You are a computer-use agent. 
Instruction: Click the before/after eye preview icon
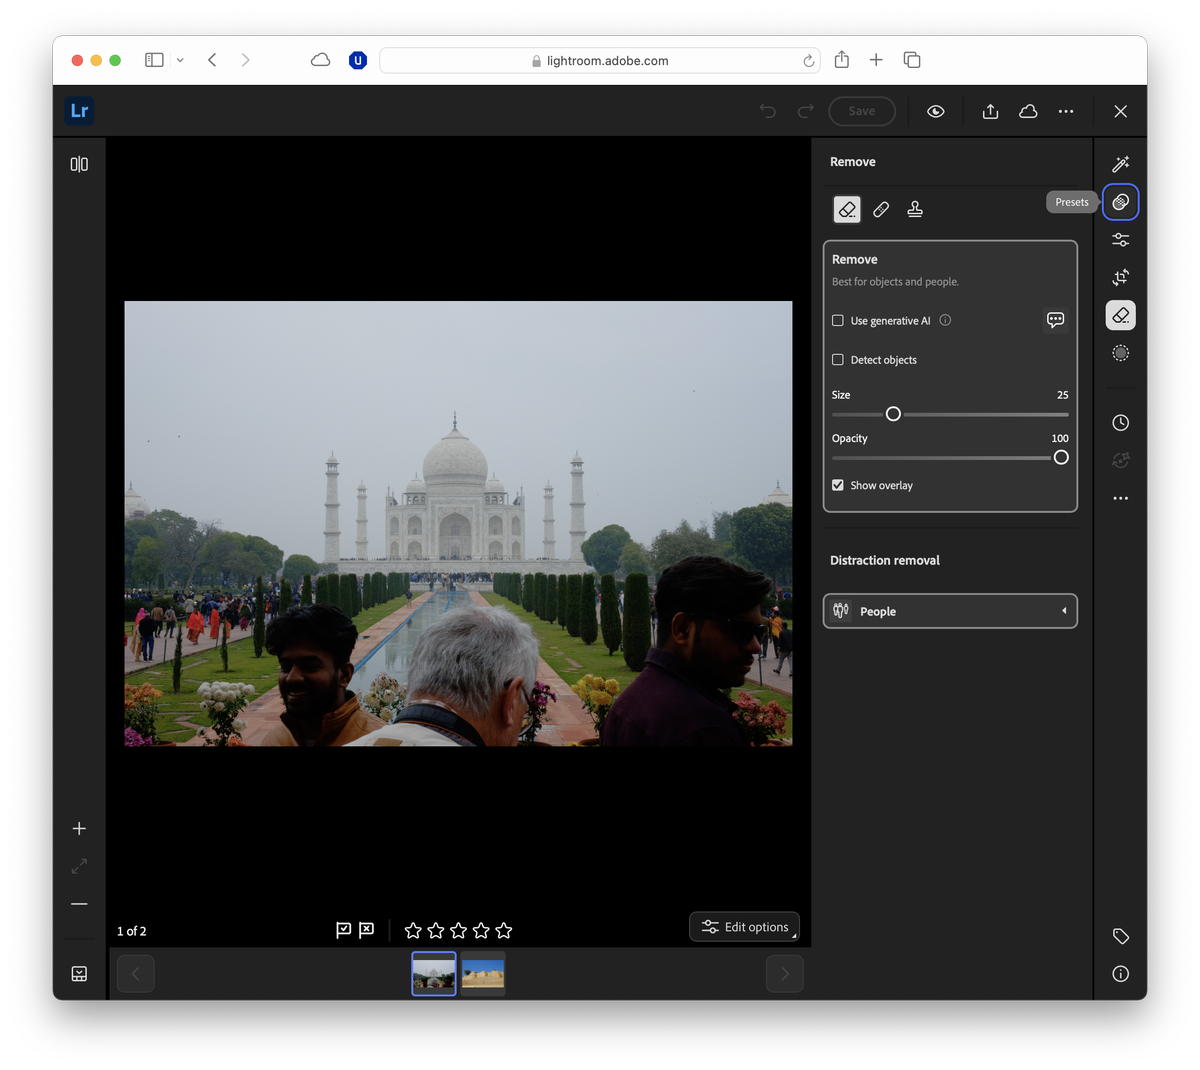pos(935,111)
